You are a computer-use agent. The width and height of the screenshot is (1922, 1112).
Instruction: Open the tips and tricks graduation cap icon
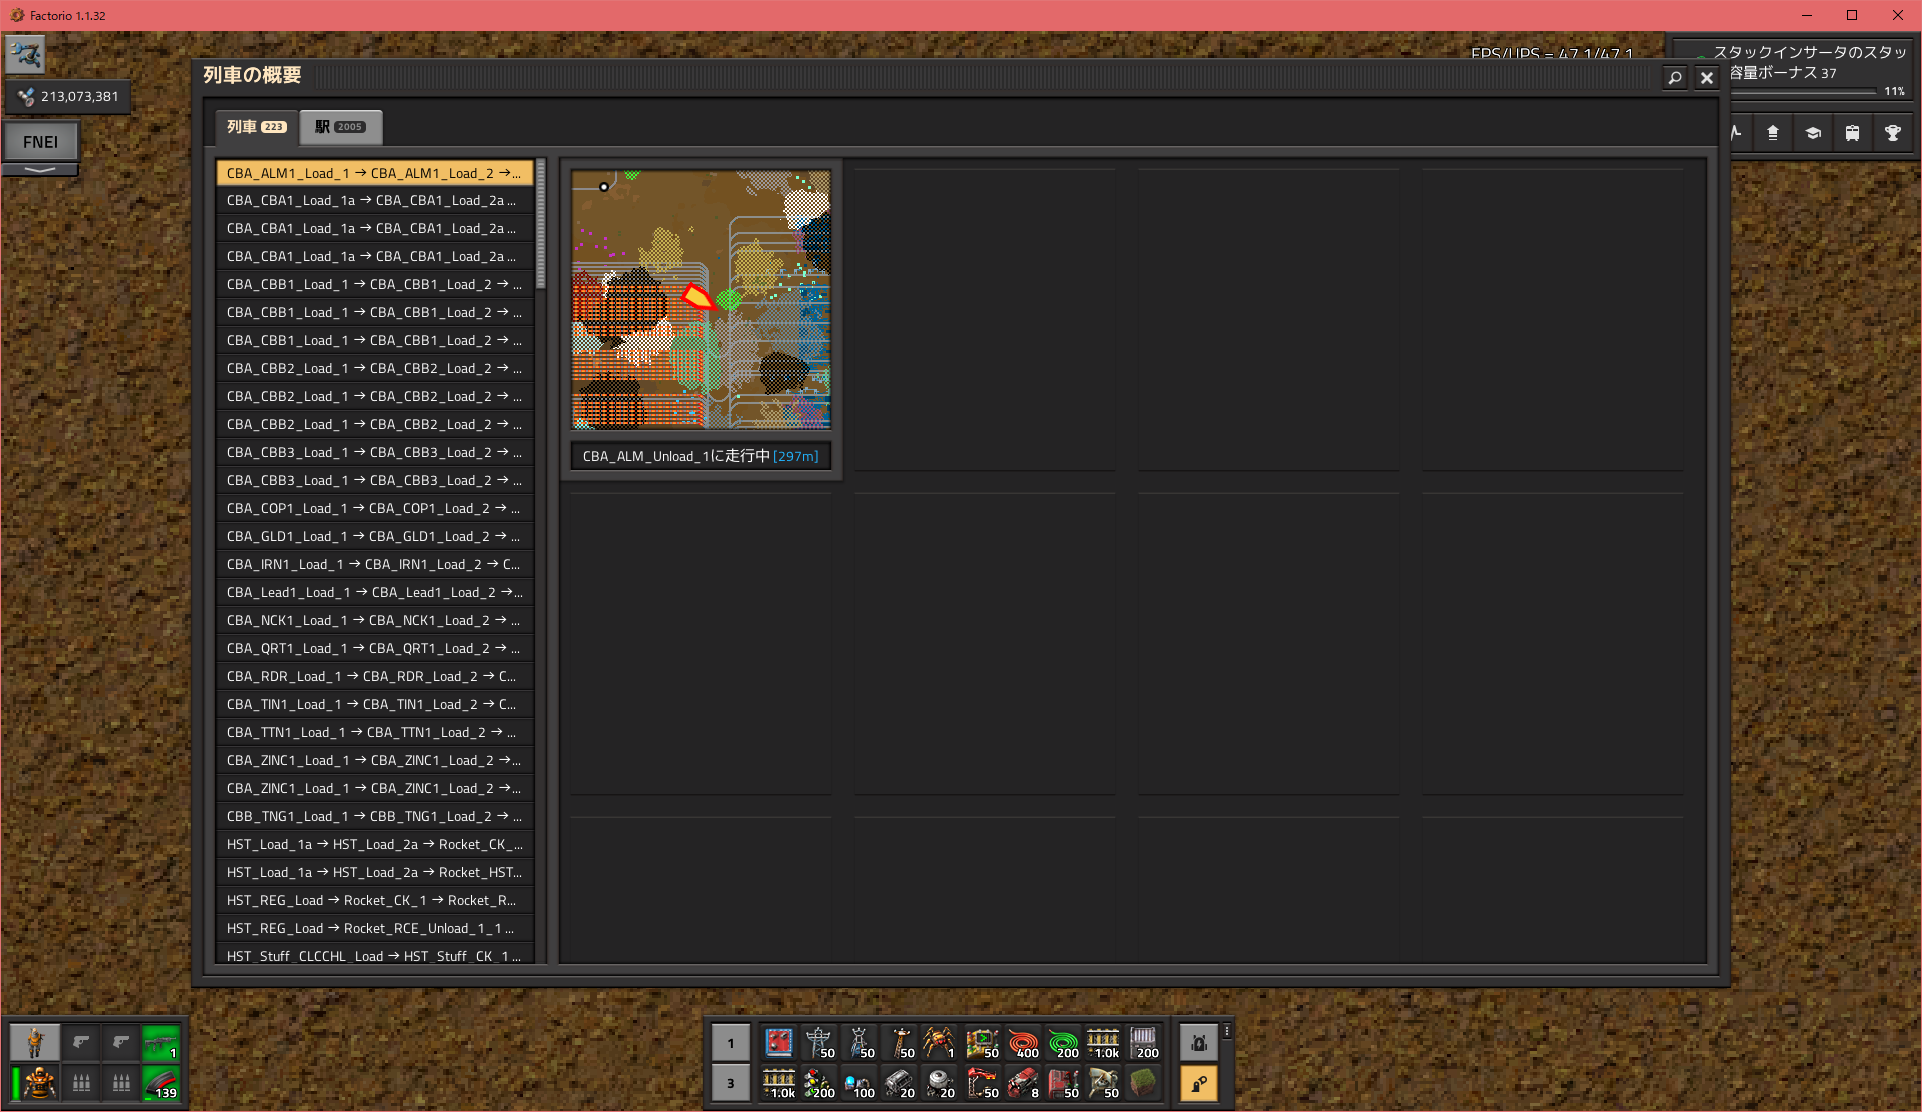(1813, 133)
